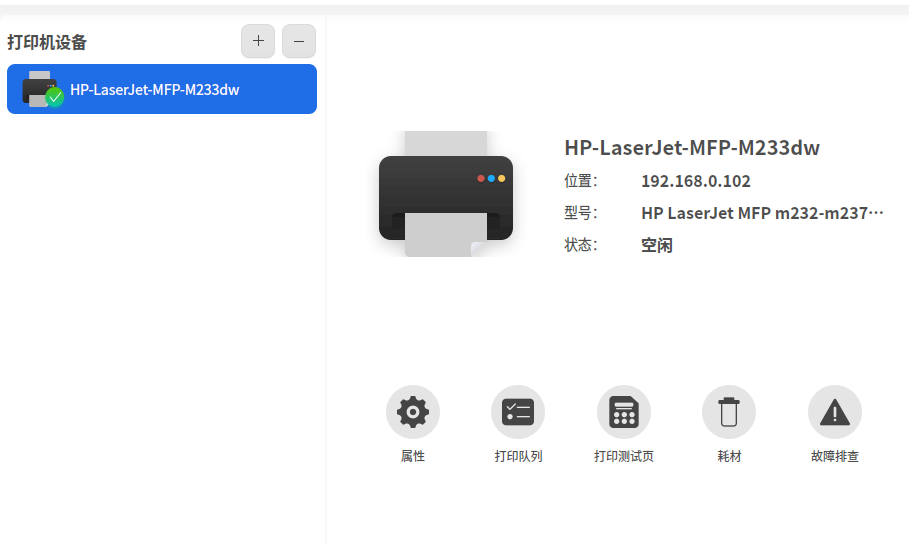This screenshot has width=909, height=545.
Task: Click the 耗材 label text
Action: coord(729,456)
